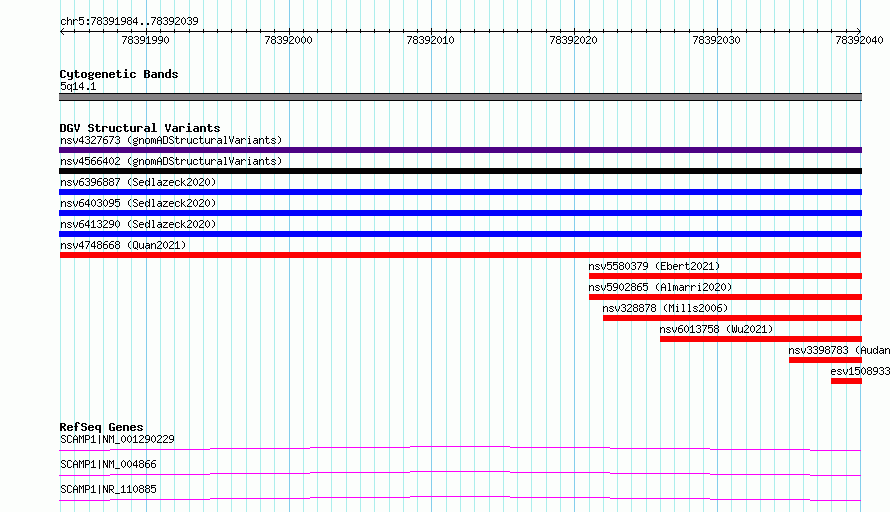Select the blue nsv6413290 variant bar
This screenshot has height=512, width=890.
click(x=460, y=234)
